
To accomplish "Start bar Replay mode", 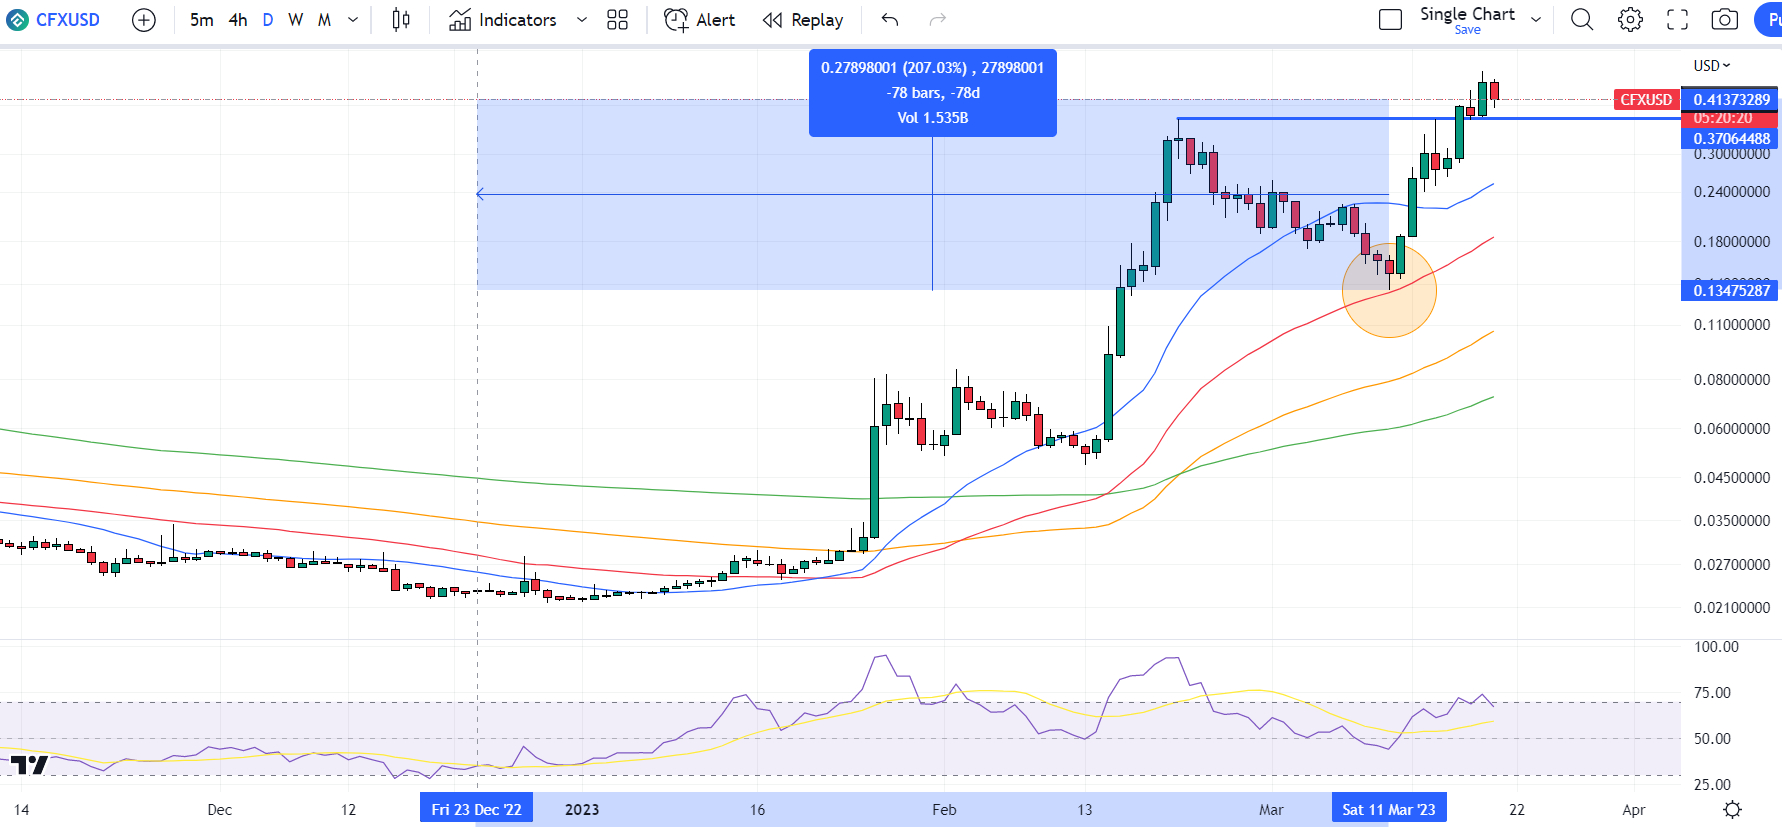I will click(803, 20).
